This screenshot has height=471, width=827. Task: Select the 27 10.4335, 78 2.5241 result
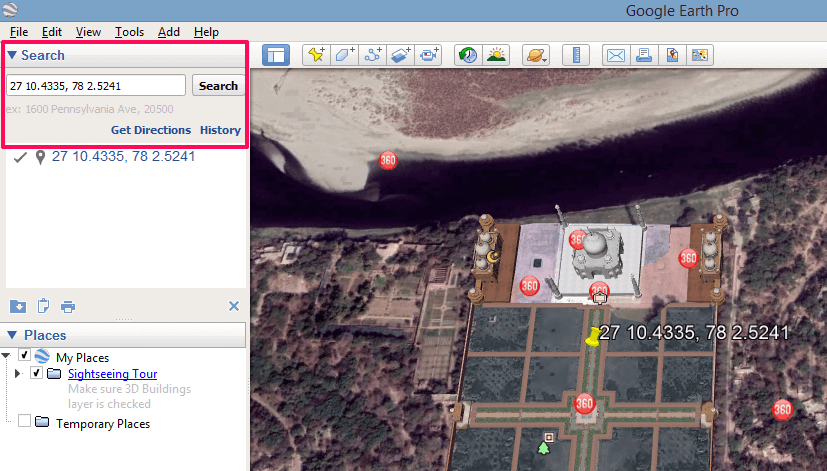pos(123,157)
